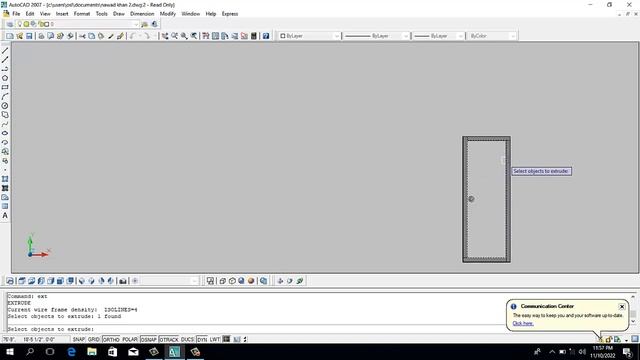Toggle GRID display in status bar

93,339
